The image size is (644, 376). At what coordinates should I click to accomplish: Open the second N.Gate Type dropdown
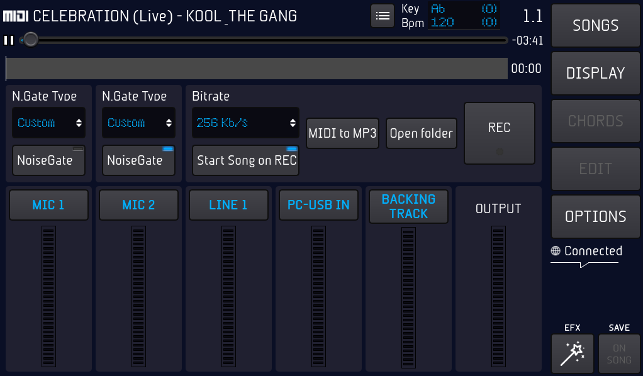pyautogui.click(x=139, y=122)
